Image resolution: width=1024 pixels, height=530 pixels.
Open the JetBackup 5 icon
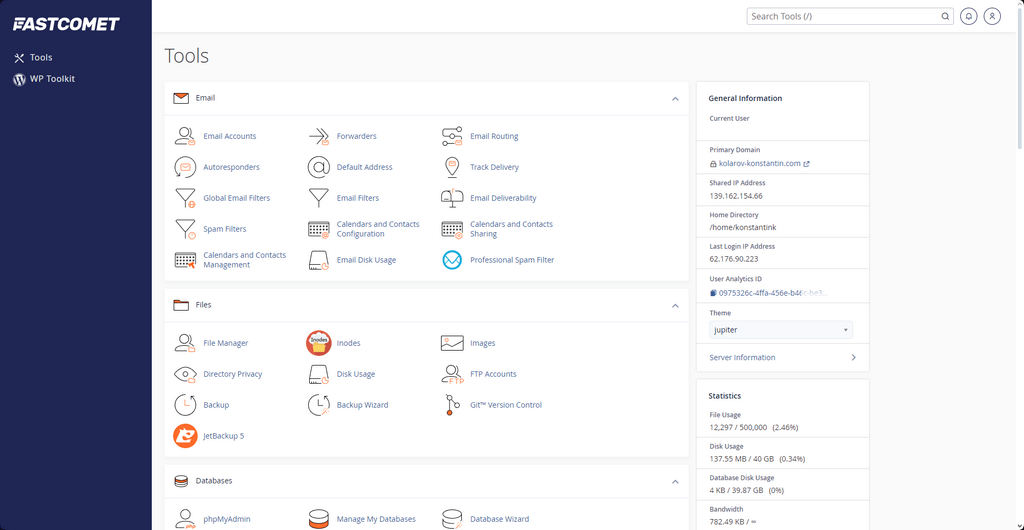(185, 436)
